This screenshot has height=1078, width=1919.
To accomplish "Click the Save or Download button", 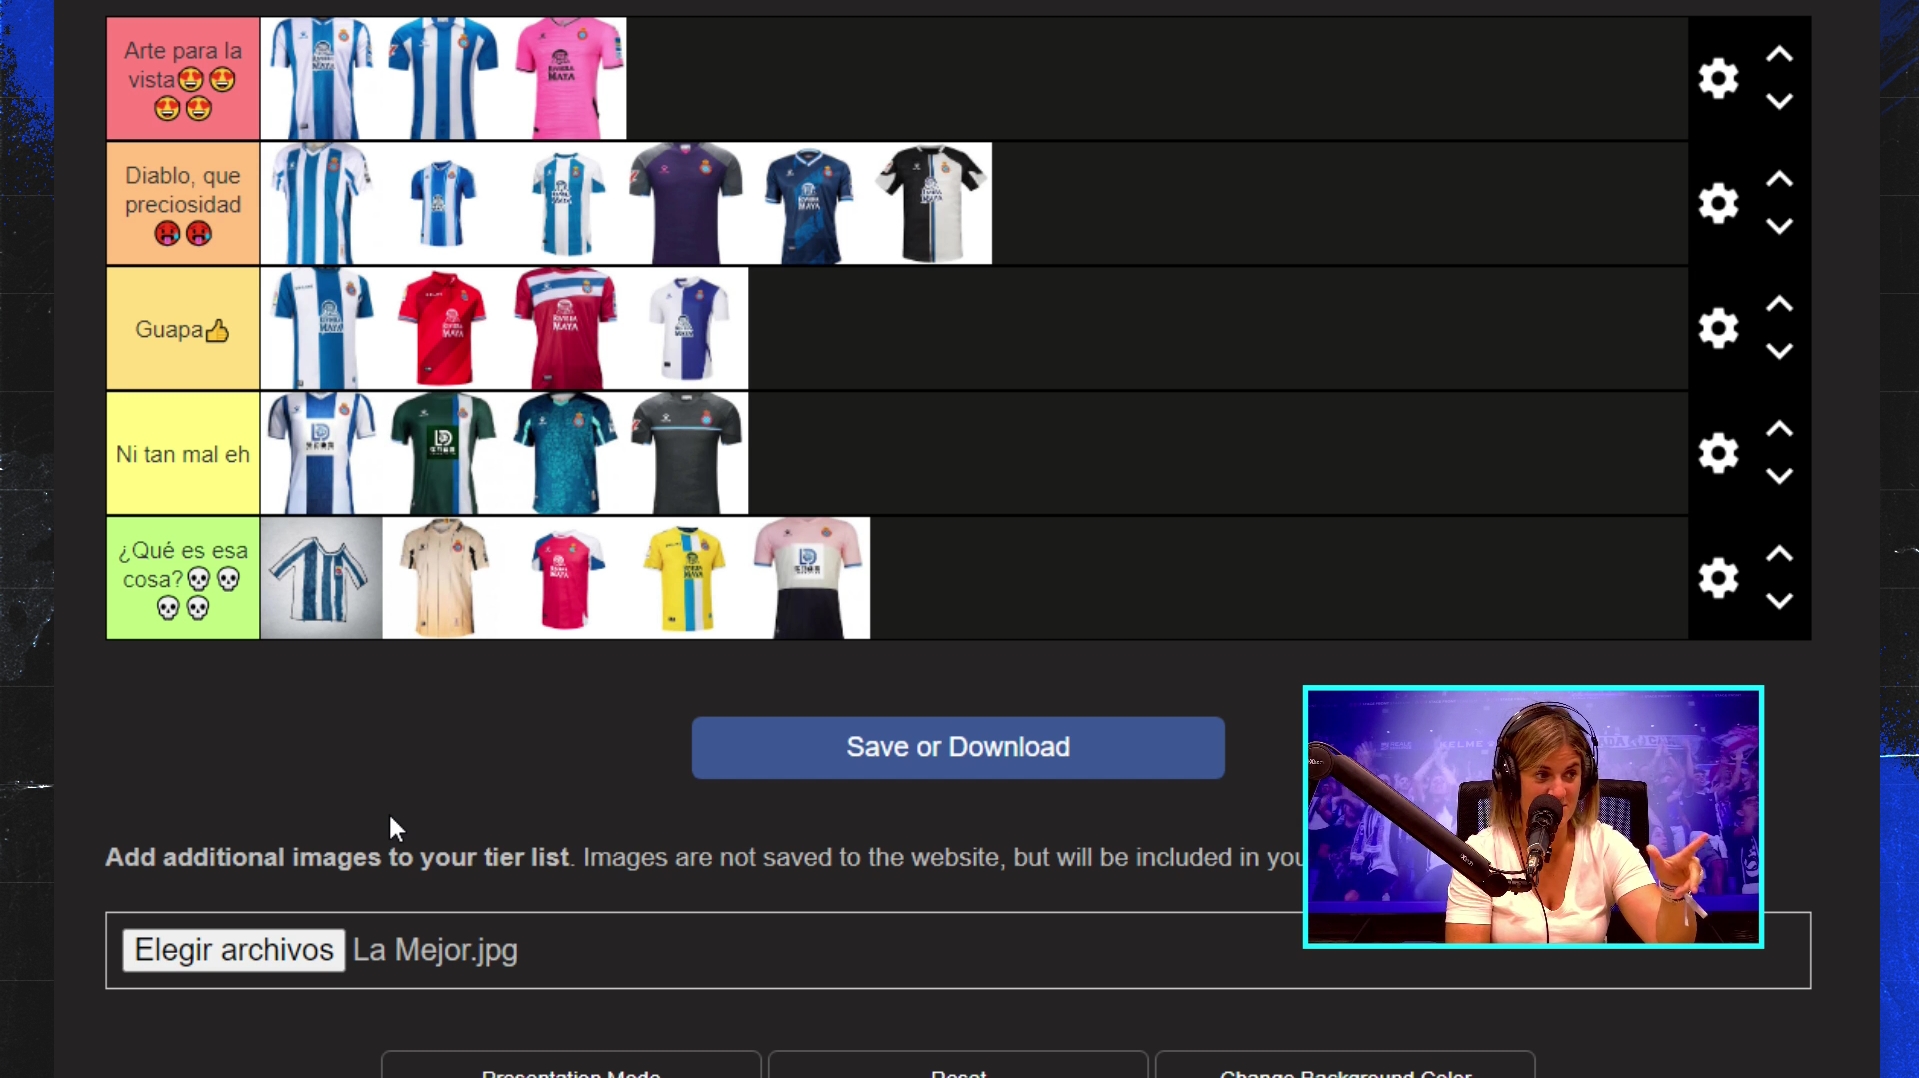I will pos(957,747).
